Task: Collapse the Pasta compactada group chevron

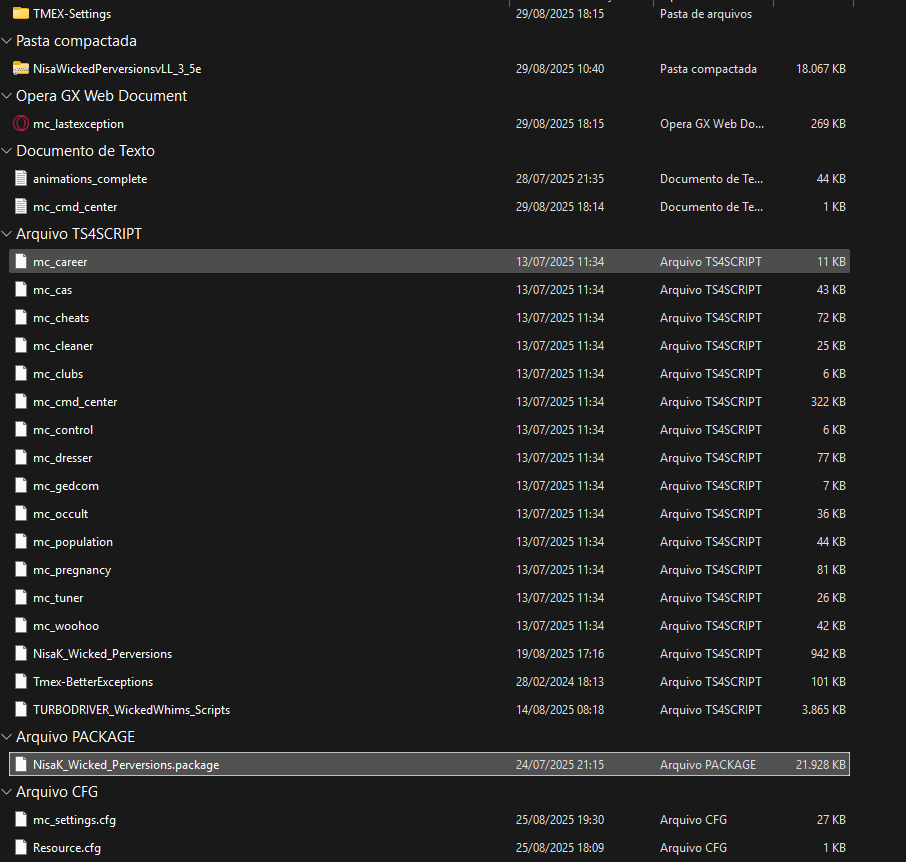Action: click(7, 41)
